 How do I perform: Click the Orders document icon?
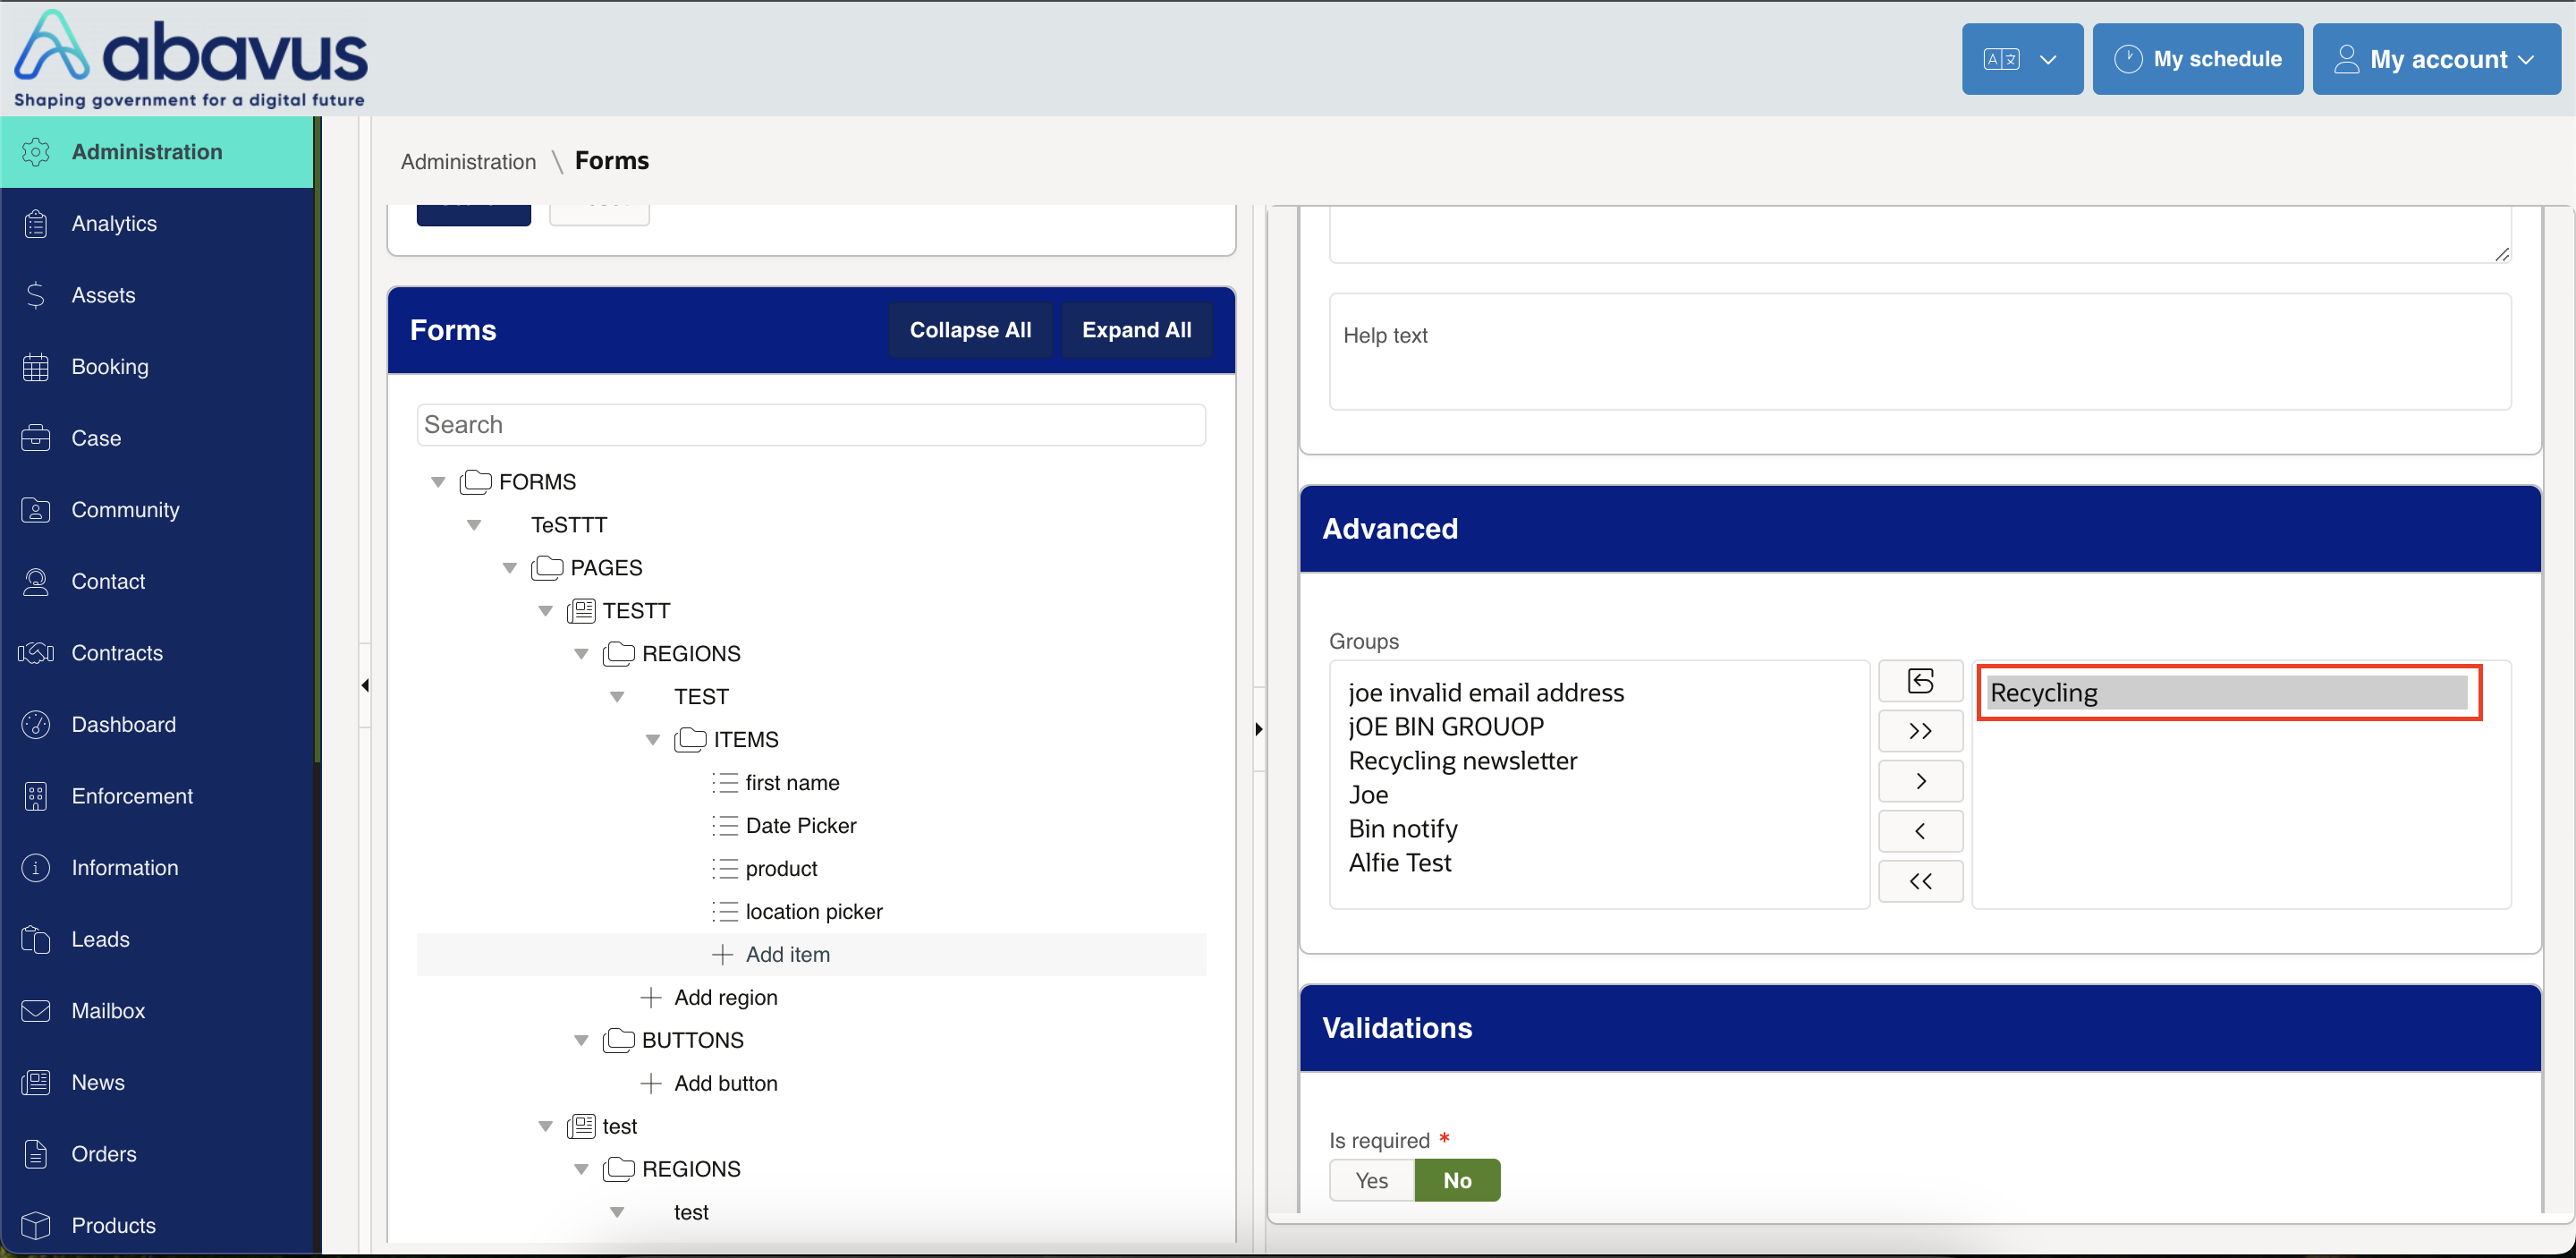pos(36,1154)
